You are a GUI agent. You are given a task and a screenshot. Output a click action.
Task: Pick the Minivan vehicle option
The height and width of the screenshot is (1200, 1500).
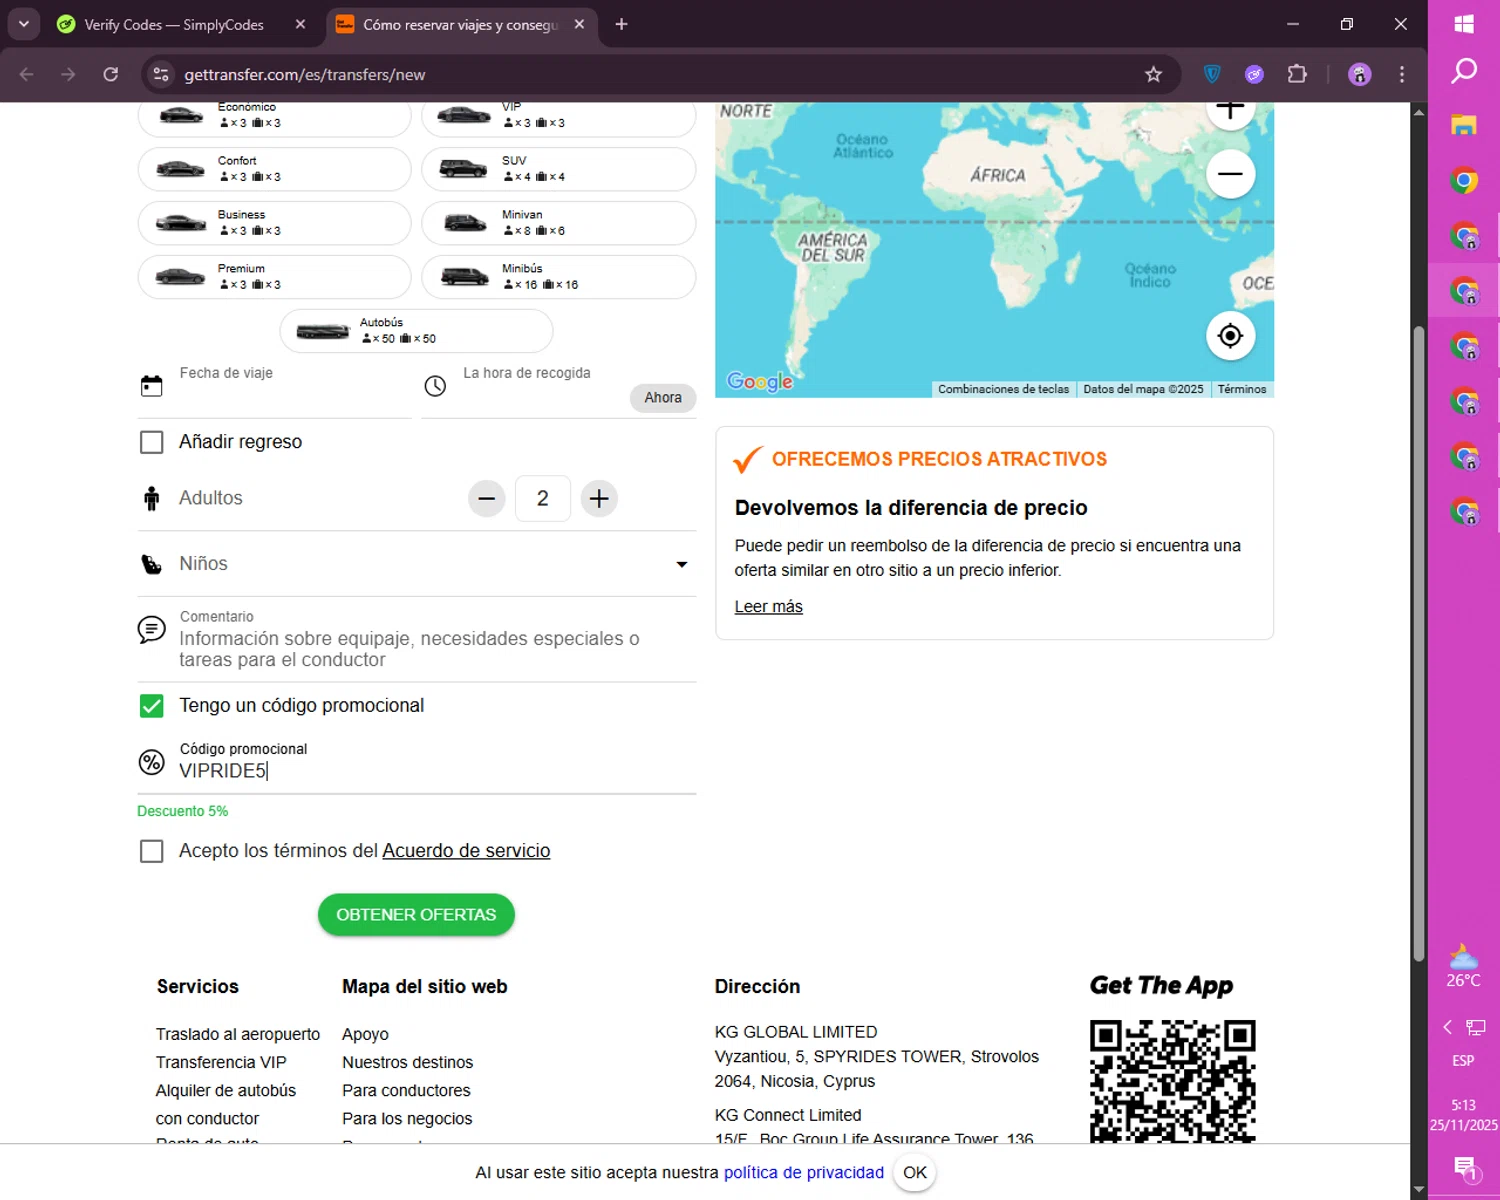[558, 223]
